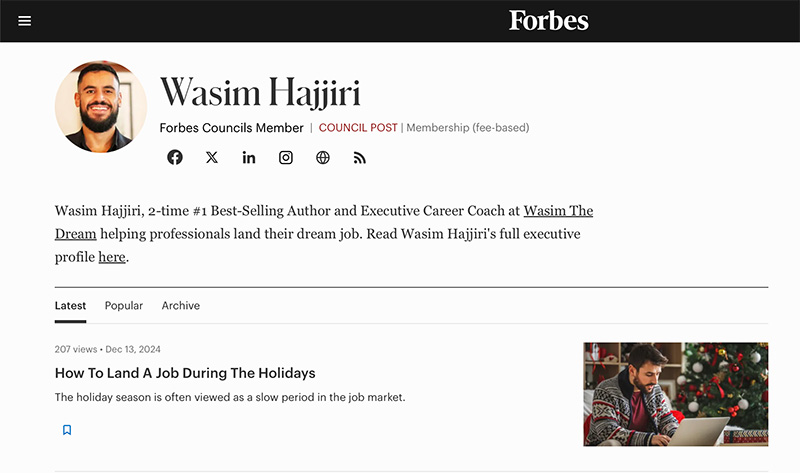Open Wasim Hajjiri's Facebook profile icon
Viewport: 800px width, 473px height.
pyautogui.click(x=174, y=157)
